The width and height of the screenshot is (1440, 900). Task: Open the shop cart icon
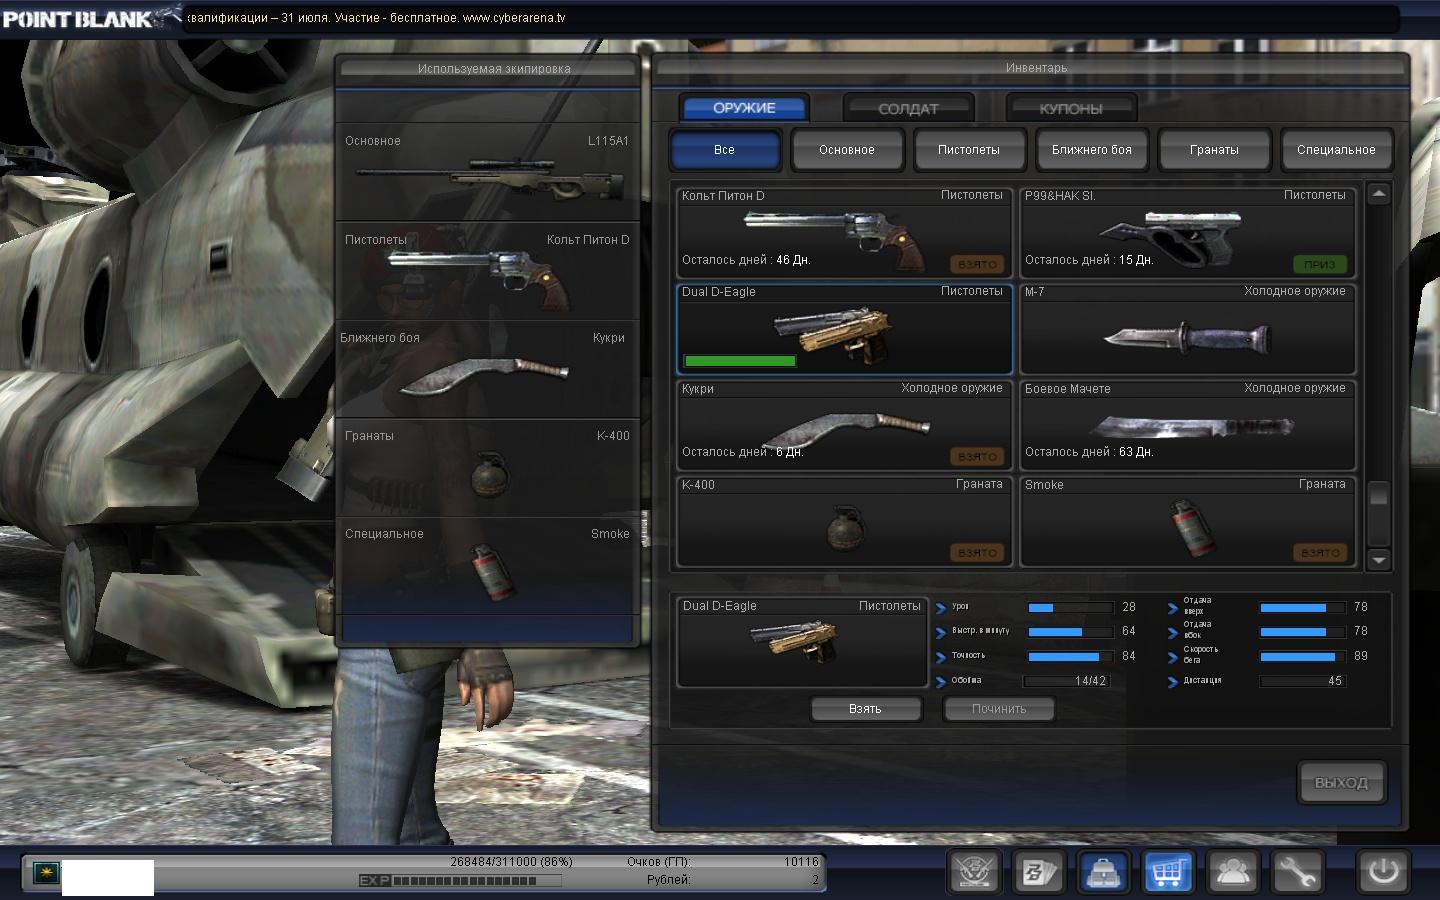1167,872
